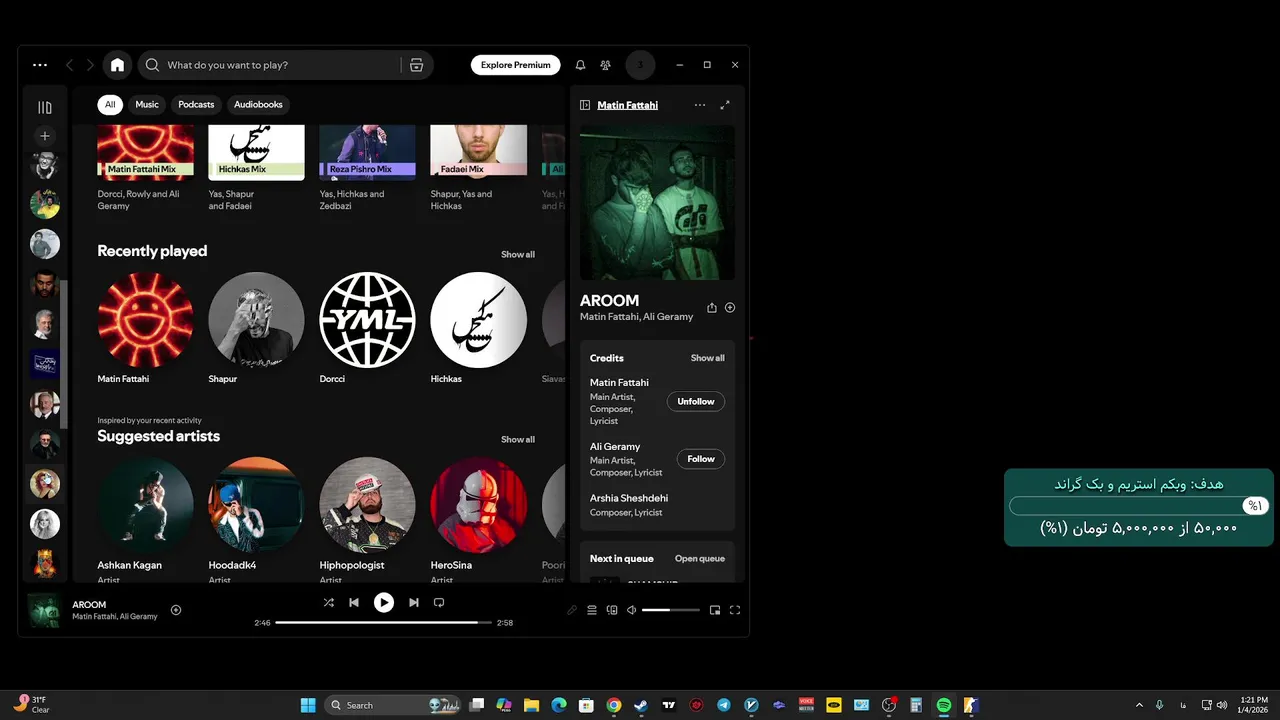The width and height of the screenshot is (1280, 720).
Task: Open Chrome from the taskbar
Action: click(614, 705)
